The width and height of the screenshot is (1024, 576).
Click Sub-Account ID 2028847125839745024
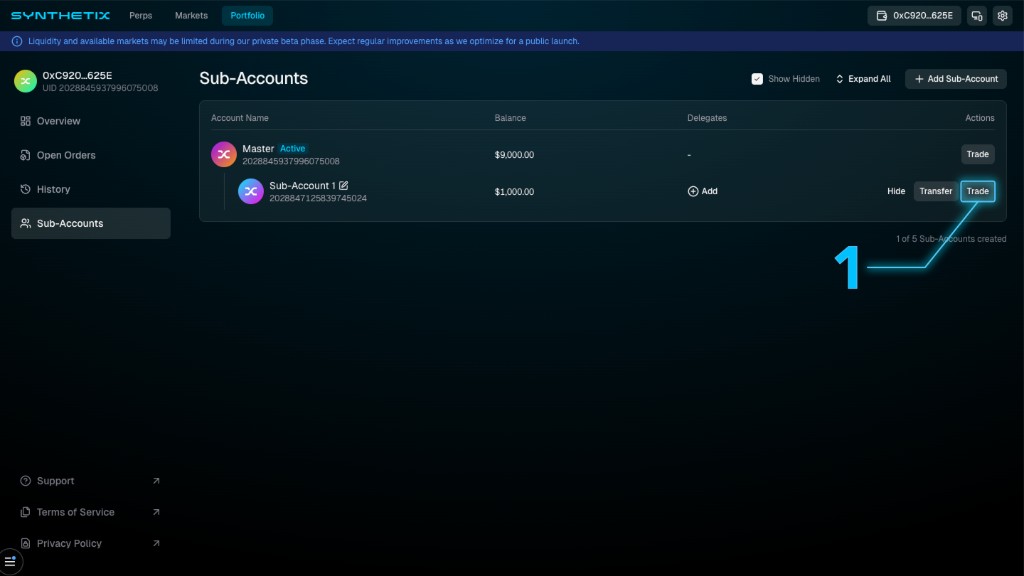click(318, 199)
